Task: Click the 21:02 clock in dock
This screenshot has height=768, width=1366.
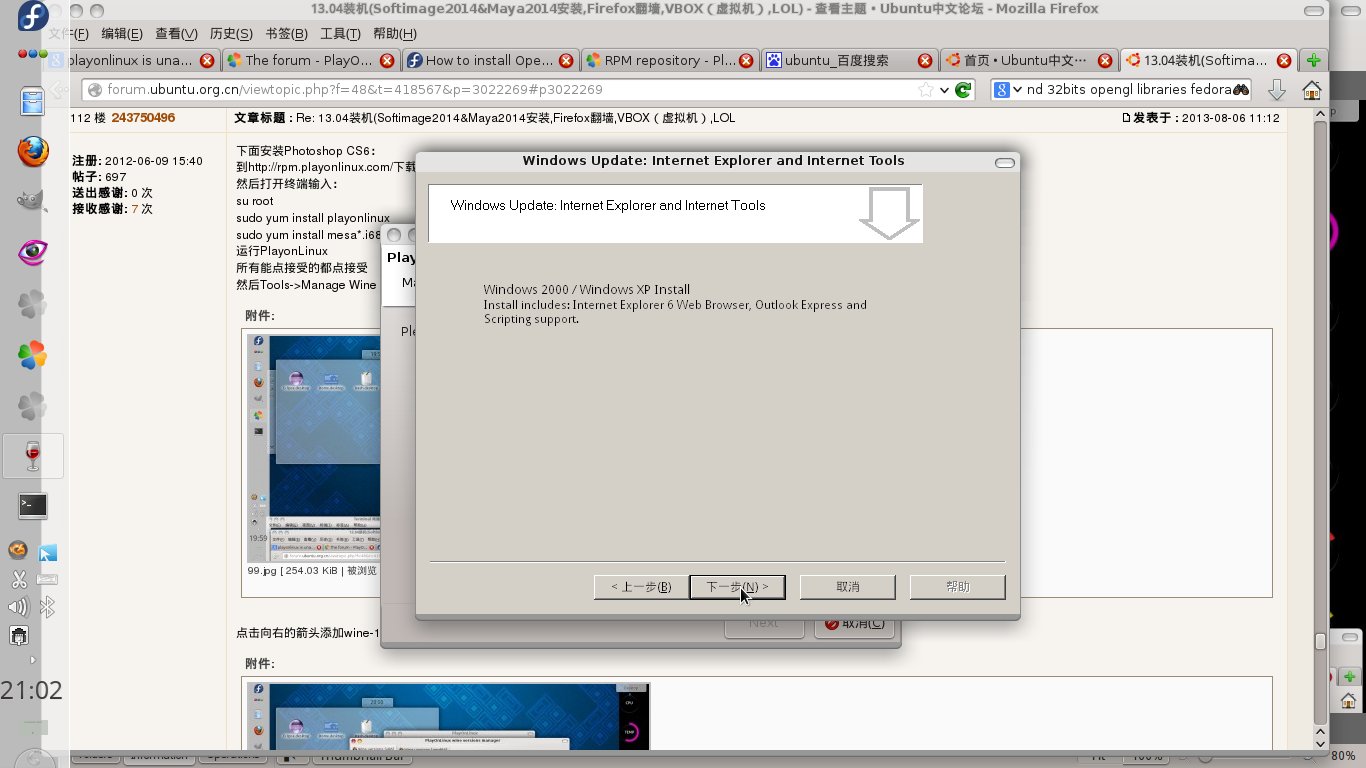Action: pyautogui.click(x=31, y=690)
